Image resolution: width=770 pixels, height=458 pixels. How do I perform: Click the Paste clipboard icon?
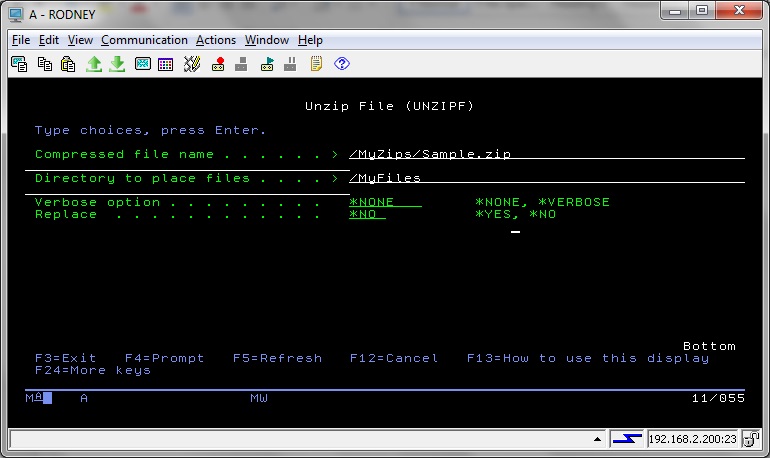[x=68, y=64]
